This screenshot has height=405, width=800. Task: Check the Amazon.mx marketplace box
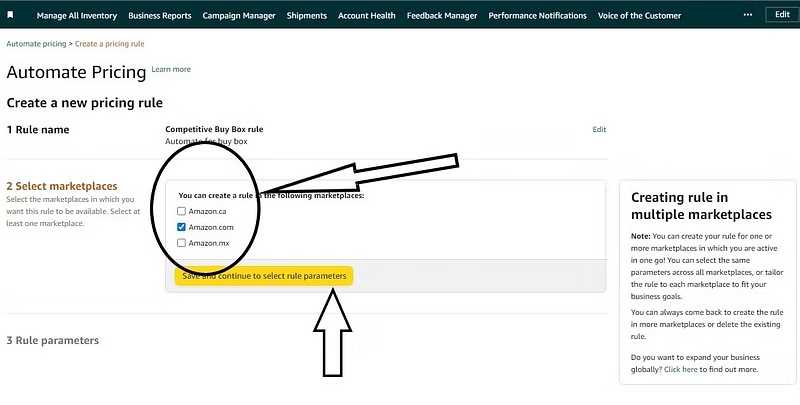[x=181, y=243]
